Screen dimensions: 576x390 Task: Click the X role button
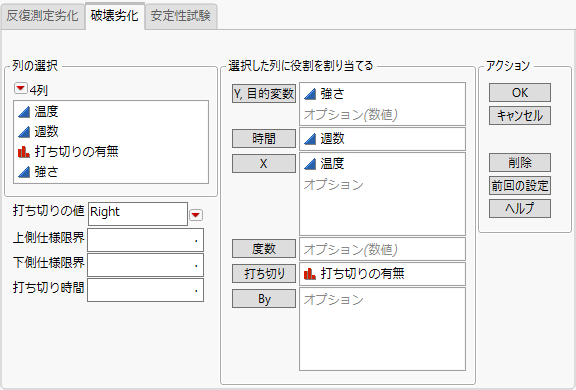pyautogui.click(x=264, y=163)
